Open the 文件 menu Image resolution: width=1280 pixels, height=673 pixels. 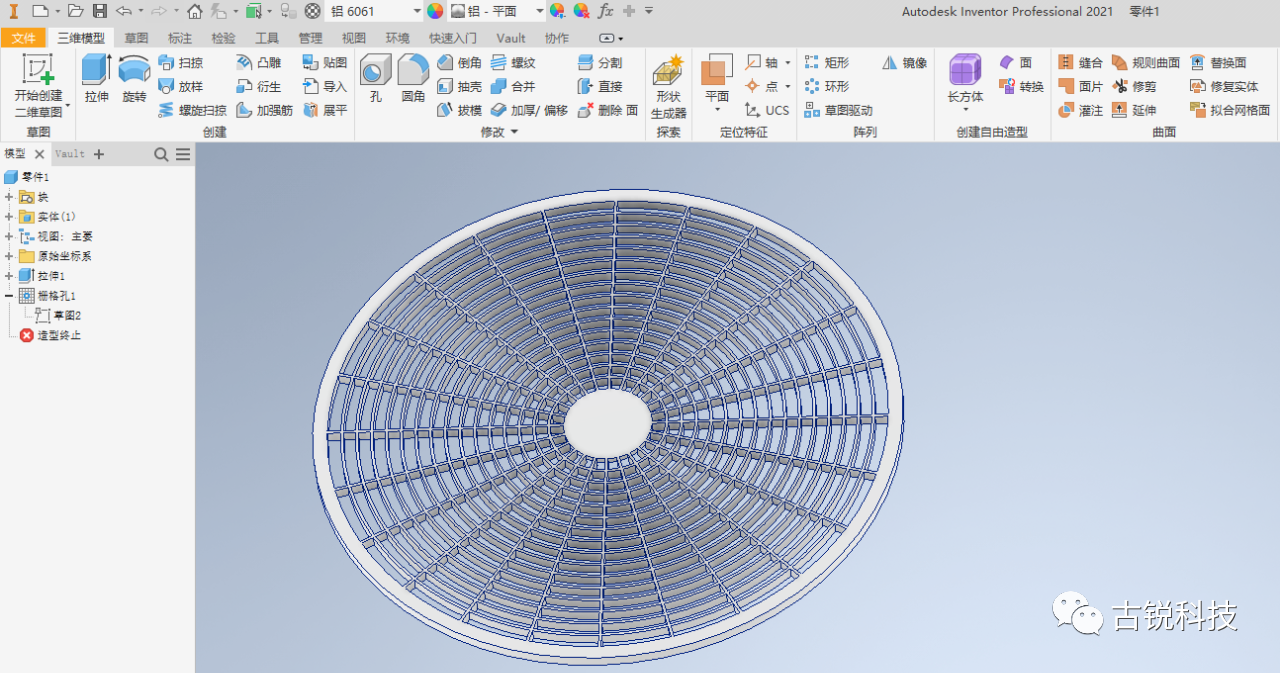pyautogui.click(x=23, y=38)
